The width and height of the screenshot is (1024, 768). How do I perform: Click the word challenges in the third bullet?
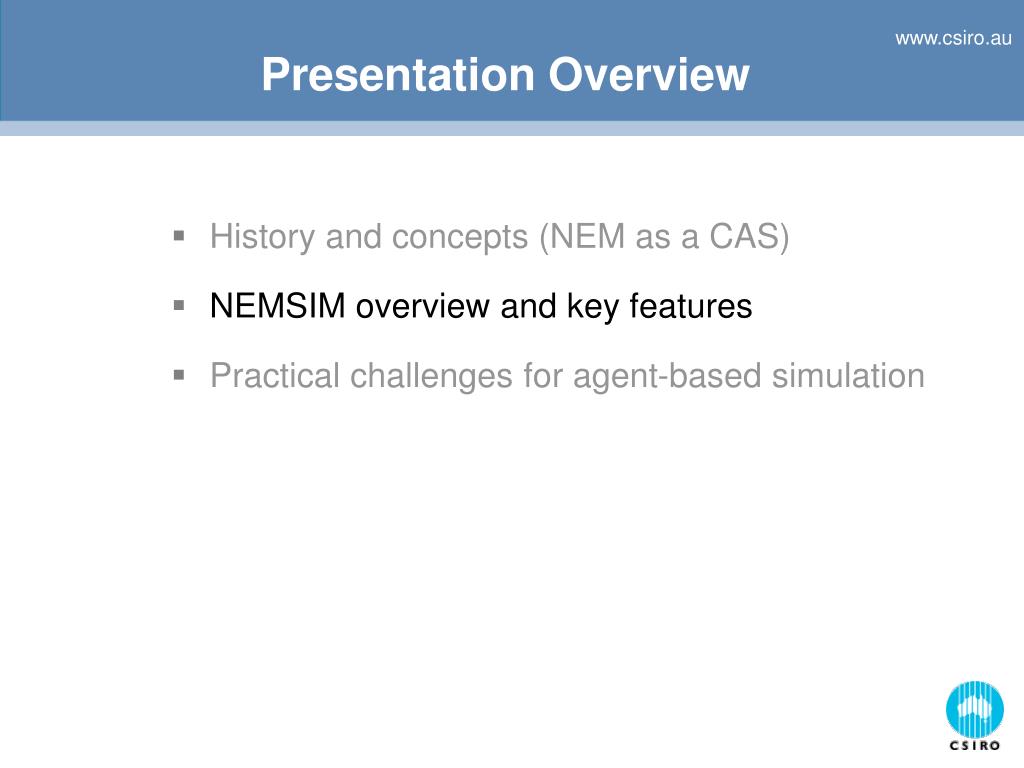click(431, 377)
